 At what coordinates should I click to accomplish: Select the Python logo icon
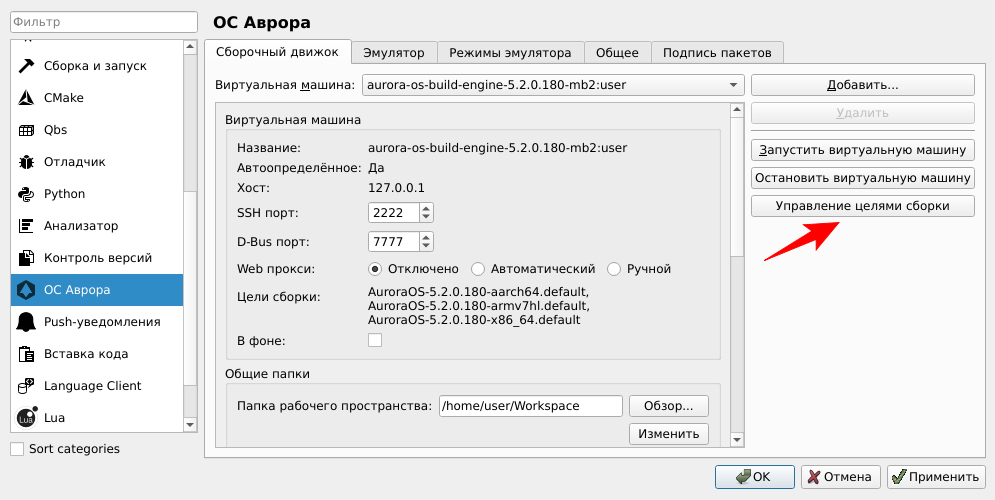tap(27, 194)
